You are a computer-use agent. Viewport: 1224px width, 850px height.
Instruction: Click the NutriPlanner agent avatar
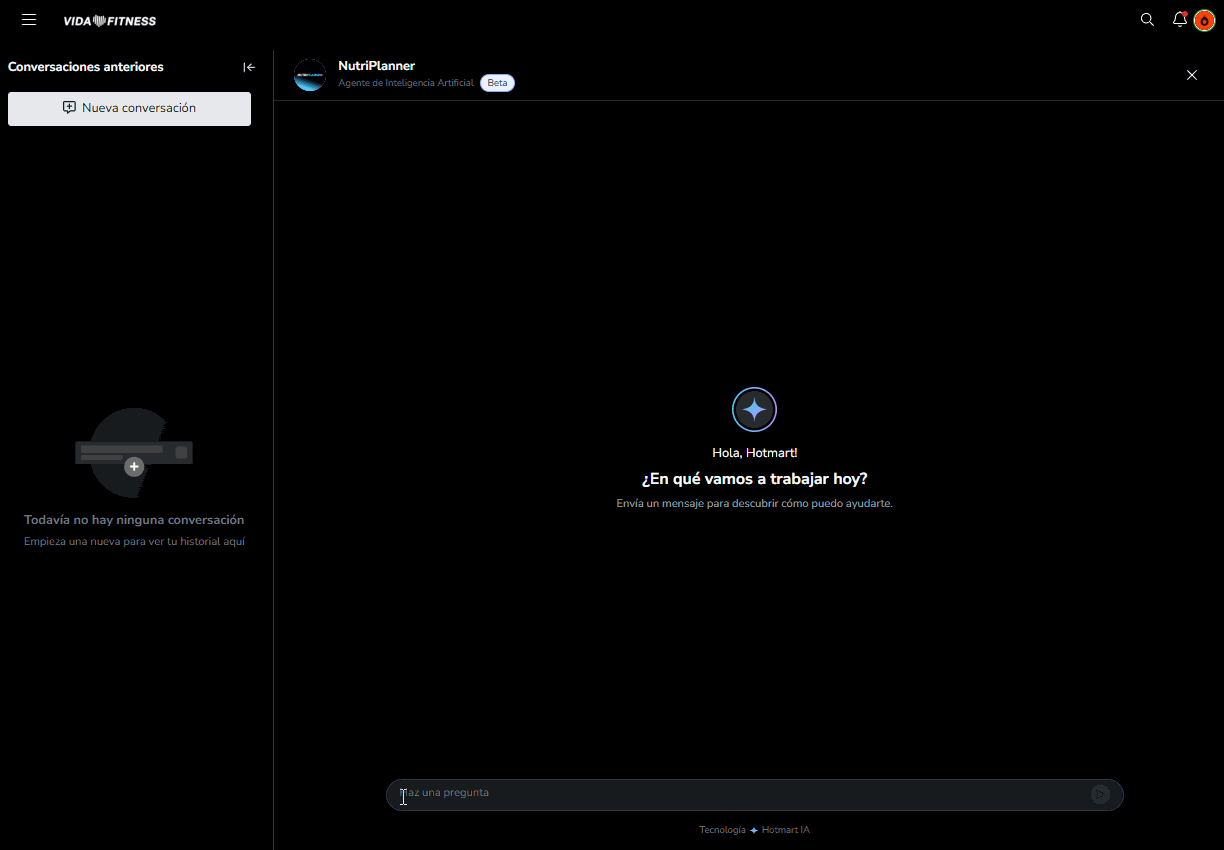pos(310,75)
